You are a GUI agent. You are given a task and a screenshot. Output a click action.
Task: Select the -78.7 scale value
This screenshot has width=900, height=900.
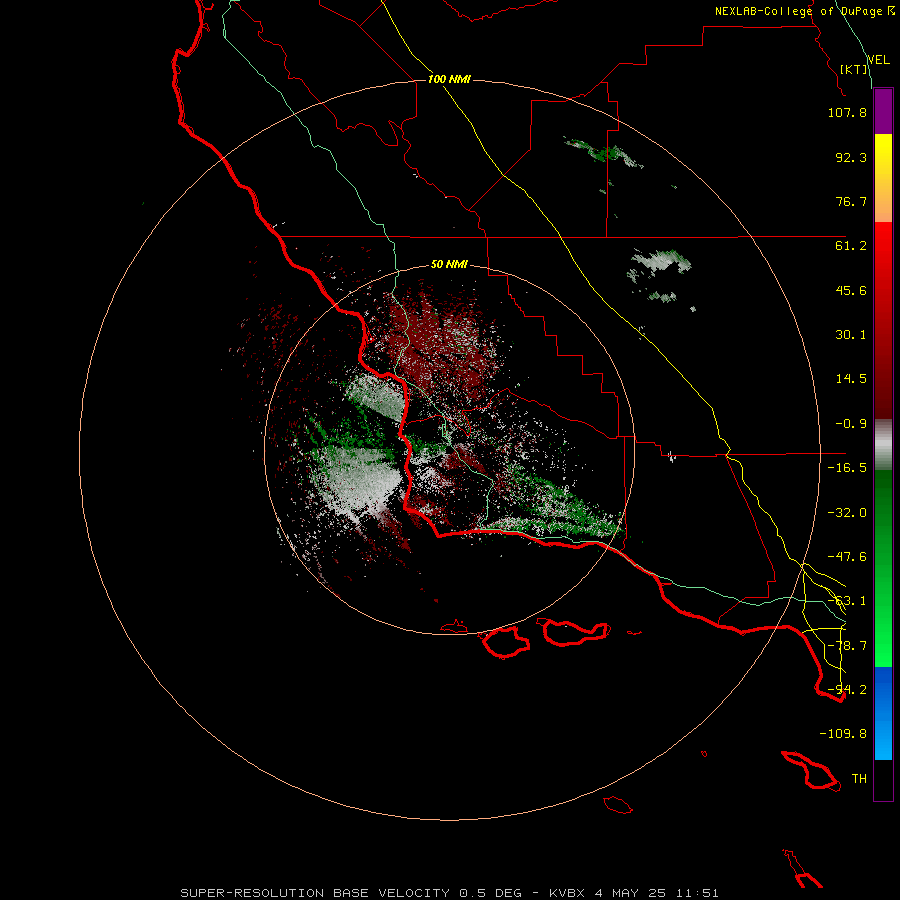click(847, 646)
